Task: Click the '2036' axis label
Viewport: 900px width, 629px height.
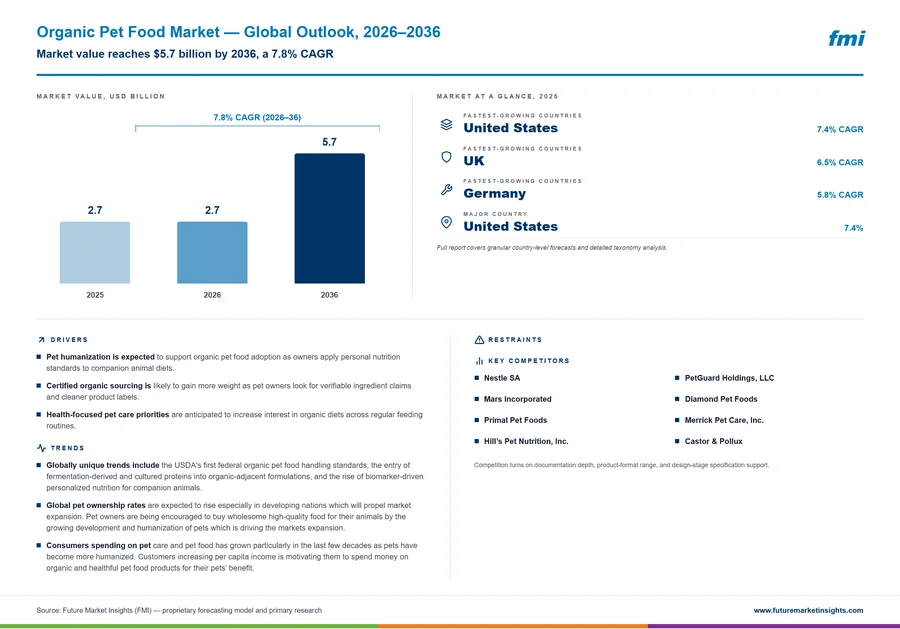Action: tap(329, 295)
